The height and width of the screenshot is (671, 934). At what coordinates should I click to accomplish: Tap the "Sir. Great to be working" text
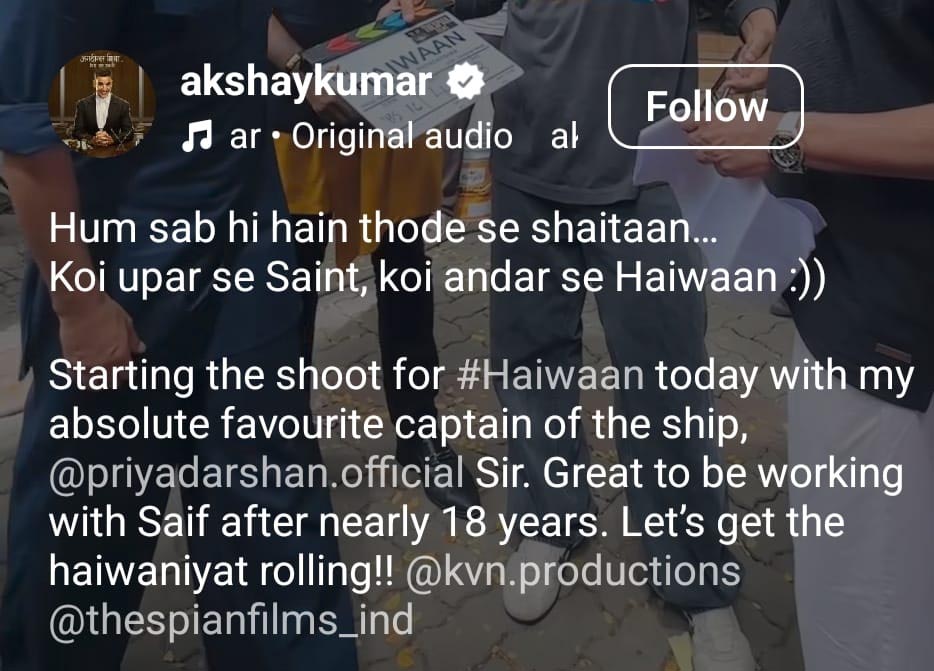(x=689, y=474)
